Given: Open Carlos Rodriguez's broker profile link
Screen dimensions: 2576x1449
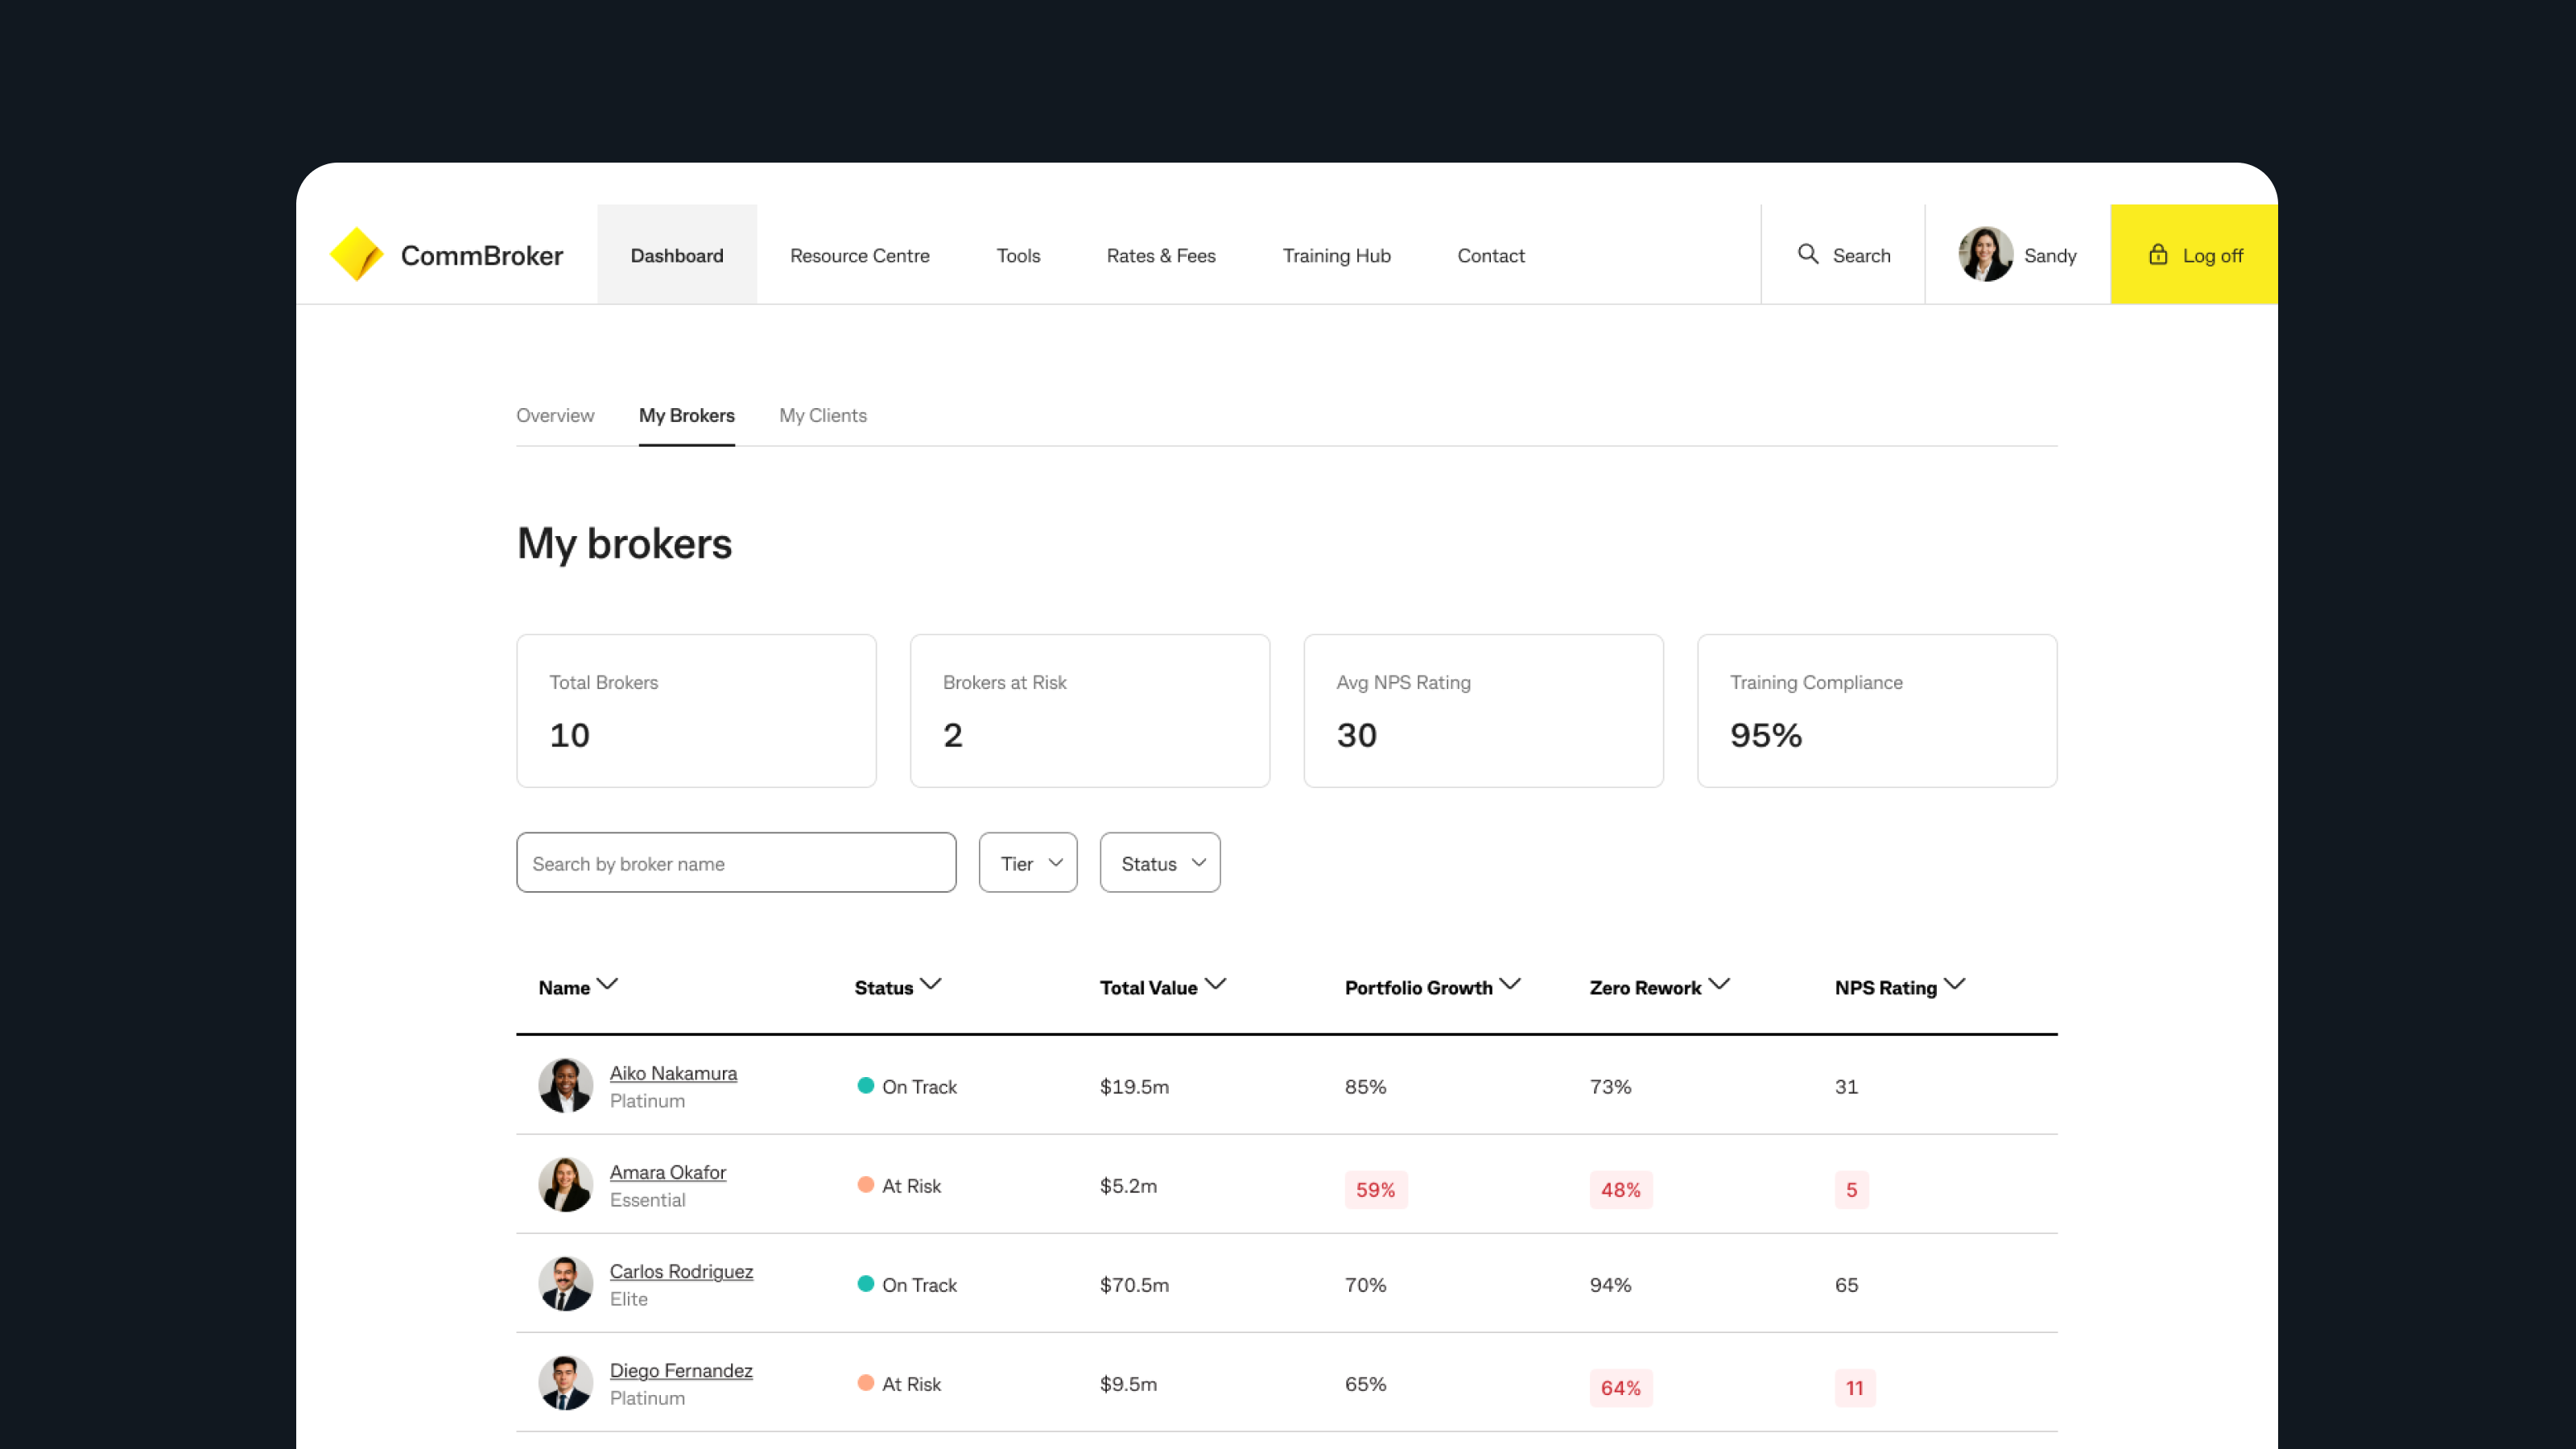Looking at the screenshot, I should pyautogui.click(x=681, y=1271).
